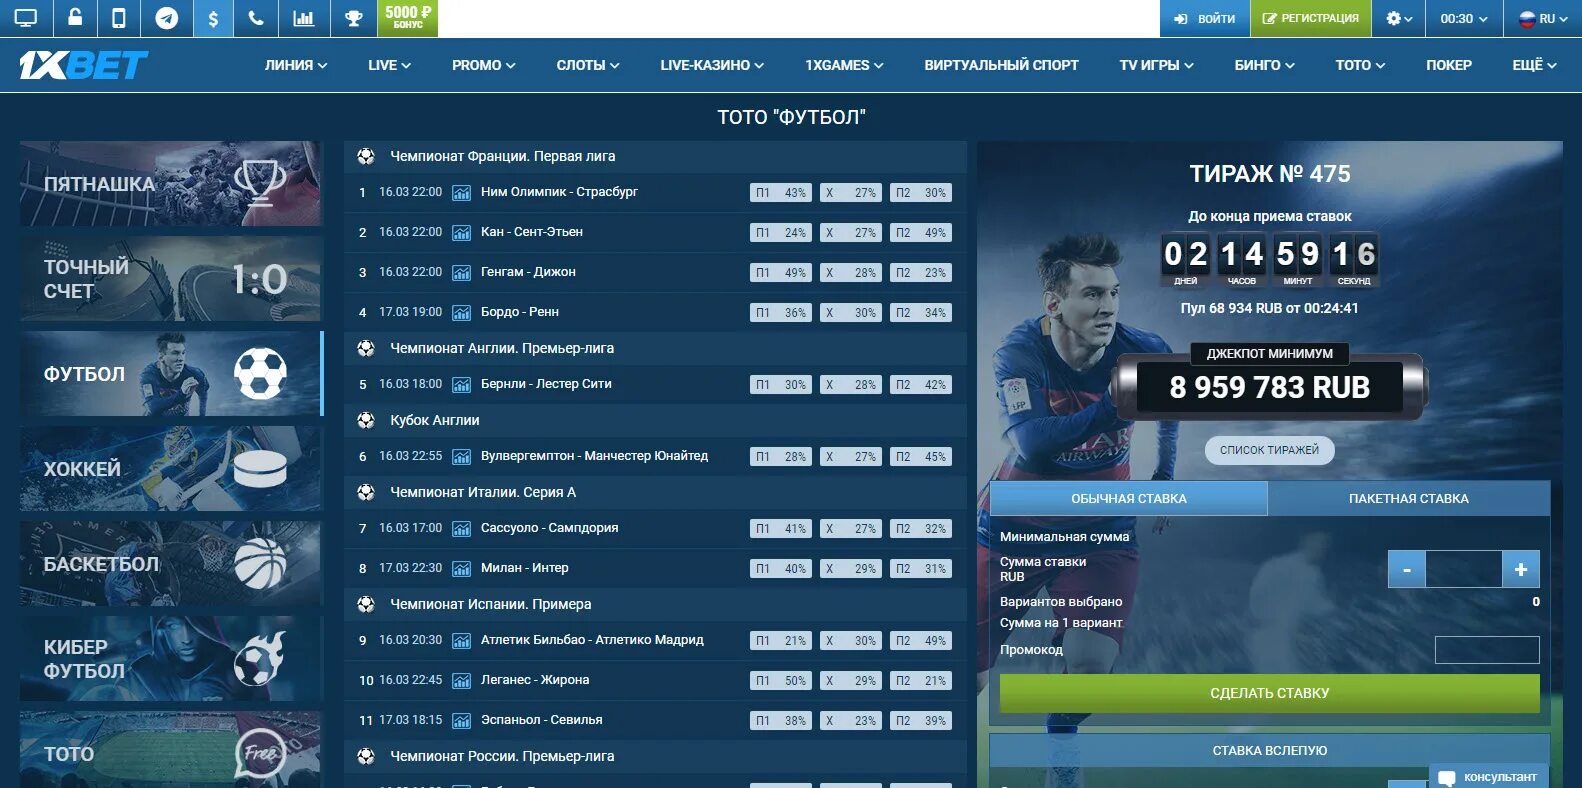The image size is (1582, 788).
Task: Expand the ЛИНИЯ menu
Action: coord(296,65)
